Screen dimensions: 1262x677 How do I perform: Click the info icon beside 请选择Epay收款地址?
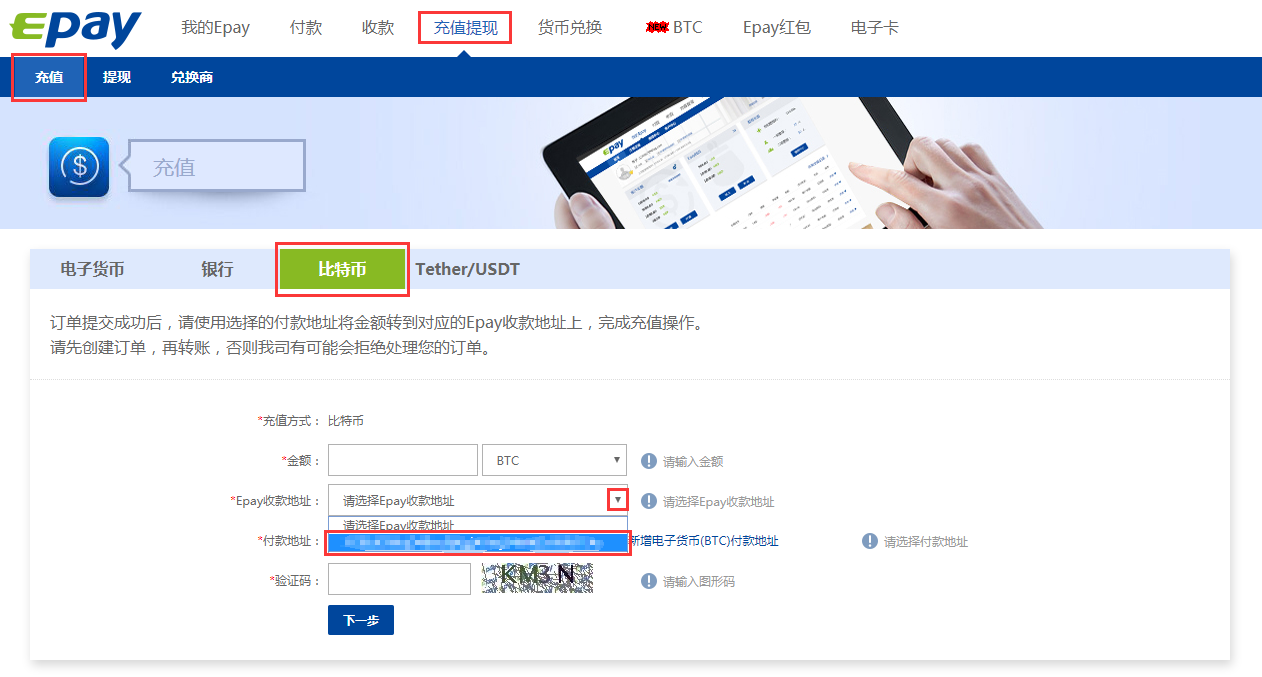[648, 501]
